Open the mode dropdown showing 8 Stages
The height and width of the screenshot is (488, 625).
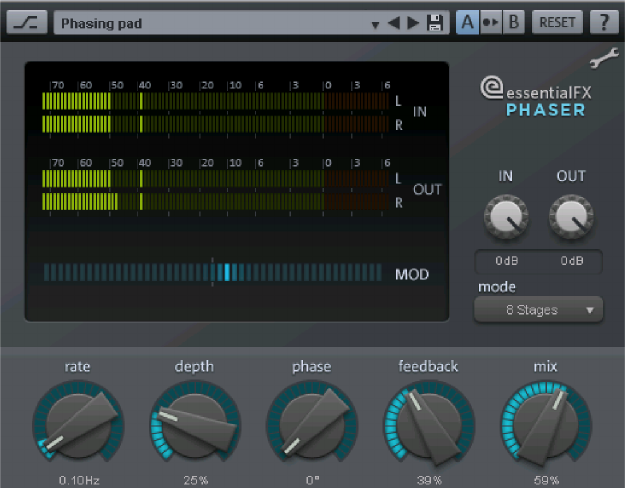tap(538, 309)
